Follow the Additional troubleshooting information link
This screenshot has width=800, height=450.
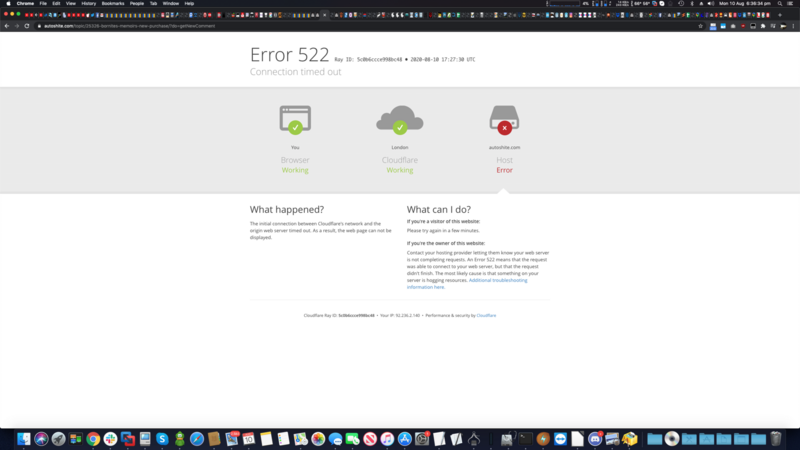click(467, 284)
